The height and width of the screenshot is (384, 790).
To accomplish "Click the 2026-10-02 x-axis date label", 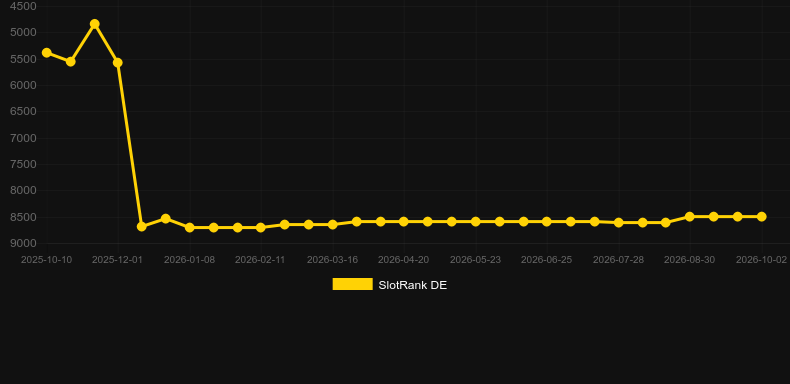I will click(761, 260).
